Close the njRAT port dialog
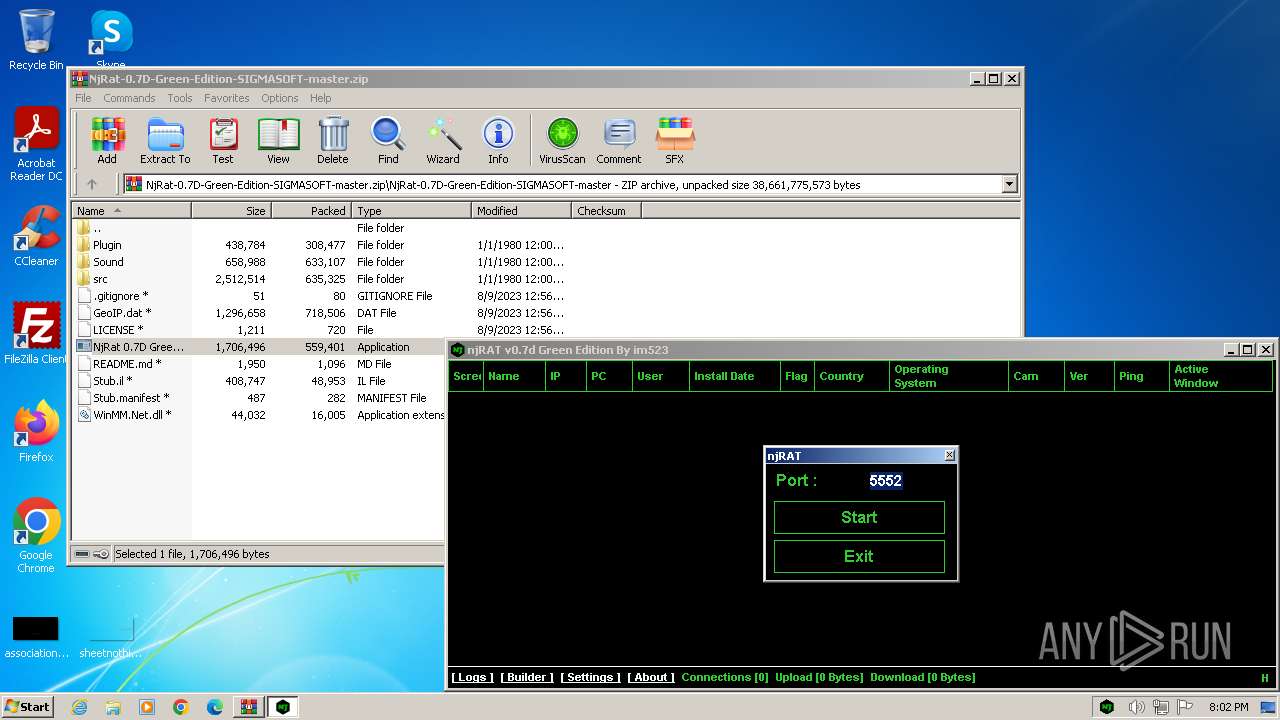The image size is (1280, 720). (949, 456)
